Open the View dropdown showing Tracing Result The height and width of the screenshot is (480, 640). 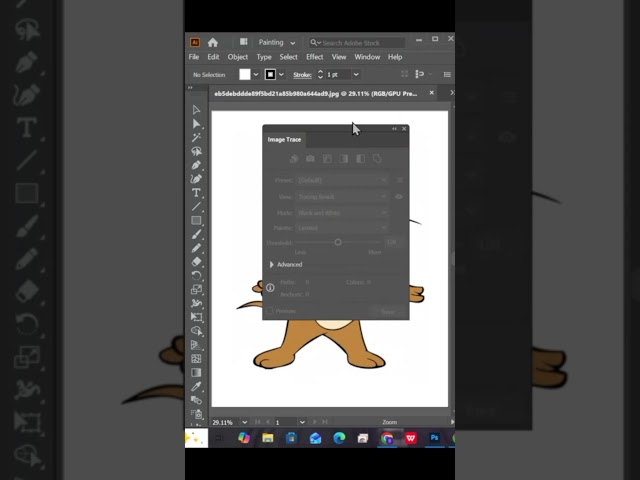pos(342,197)
